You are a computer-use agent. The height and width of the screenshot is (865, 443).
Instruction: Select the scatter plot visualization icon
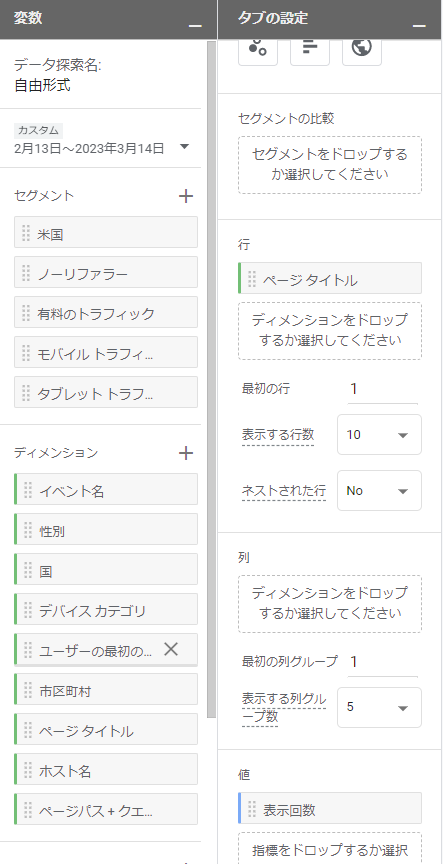tap(258, 49)
